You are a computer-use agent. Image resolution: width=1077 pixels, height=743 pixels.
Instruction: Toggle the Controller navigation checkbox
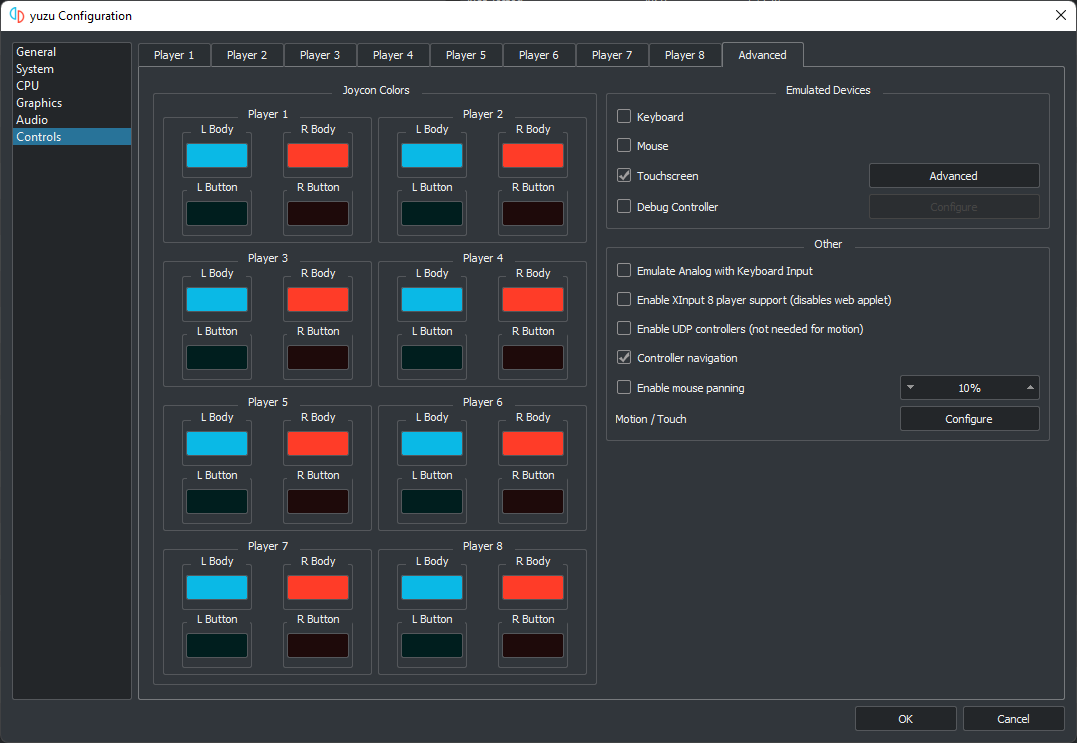625,358
